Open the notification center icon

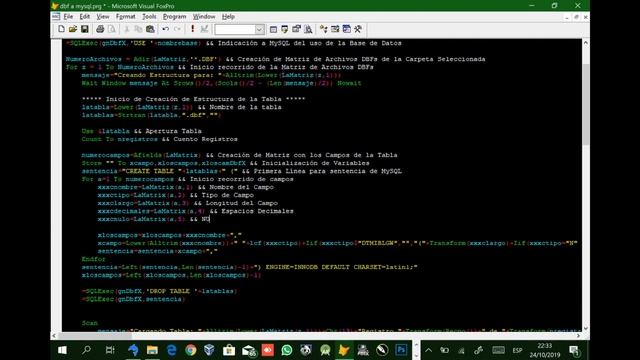click(x=574, y=350)
